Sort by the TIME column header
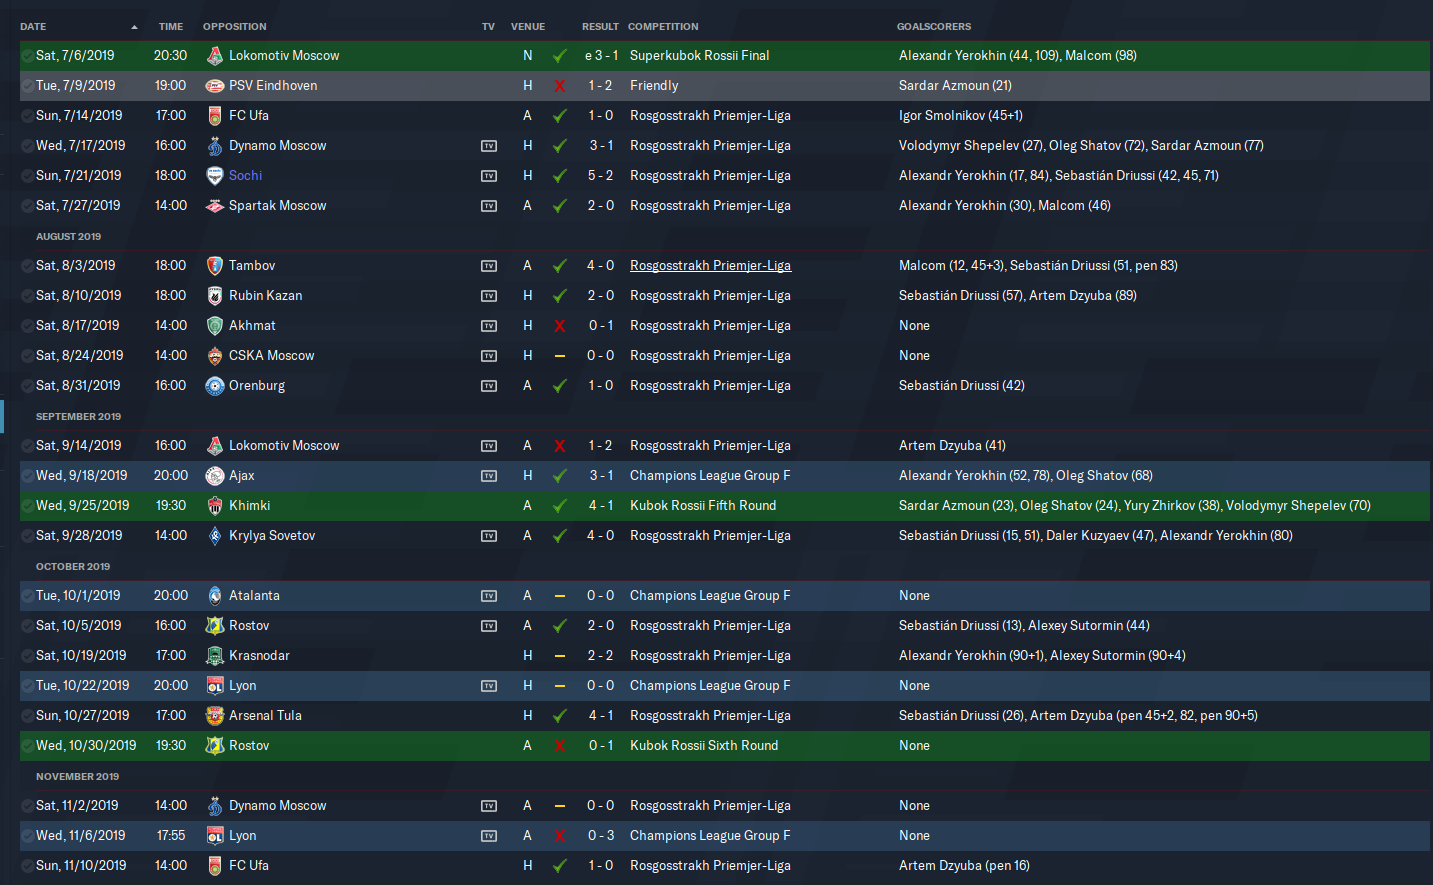Viewport: 1433px width, 885px height. pos(171,27)
